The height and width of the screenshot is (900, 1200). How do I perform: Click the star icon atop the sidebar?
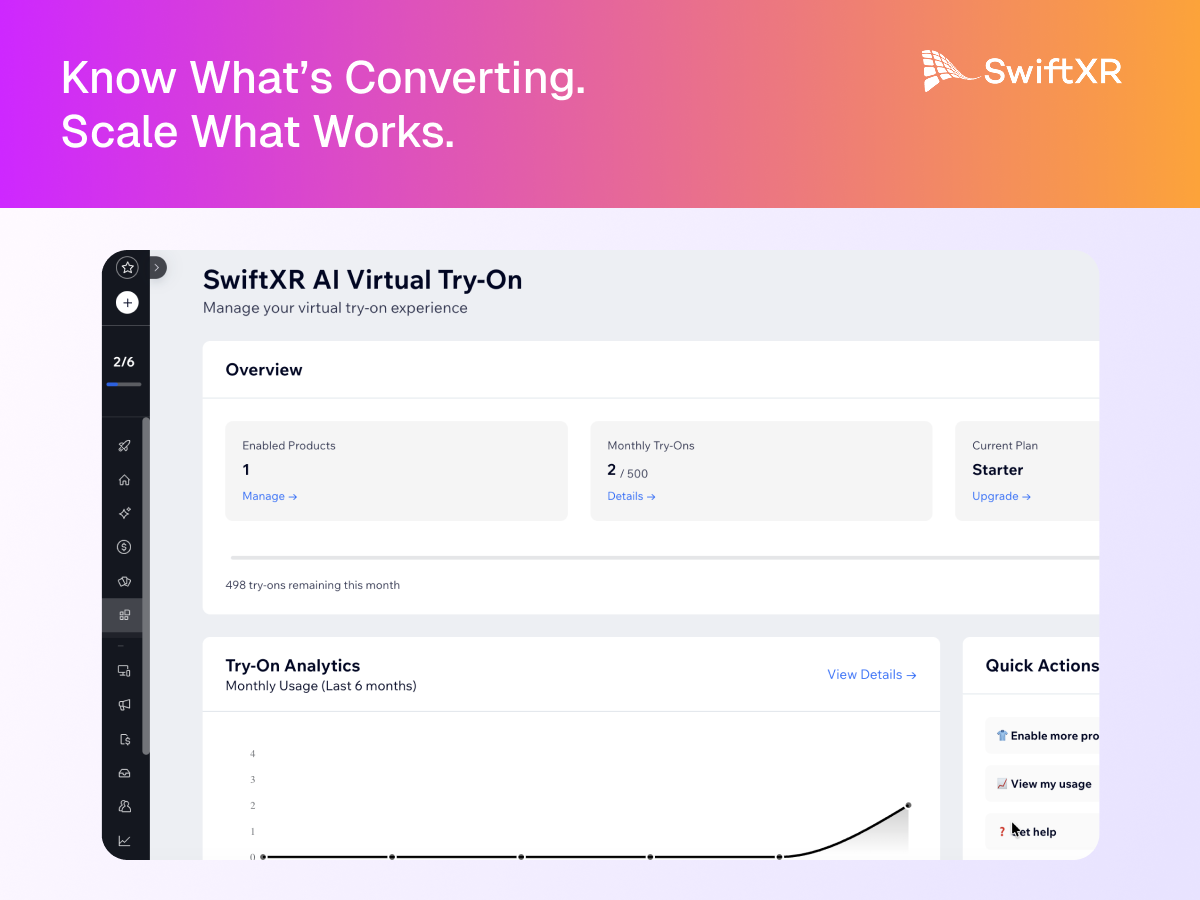point(127,267)
